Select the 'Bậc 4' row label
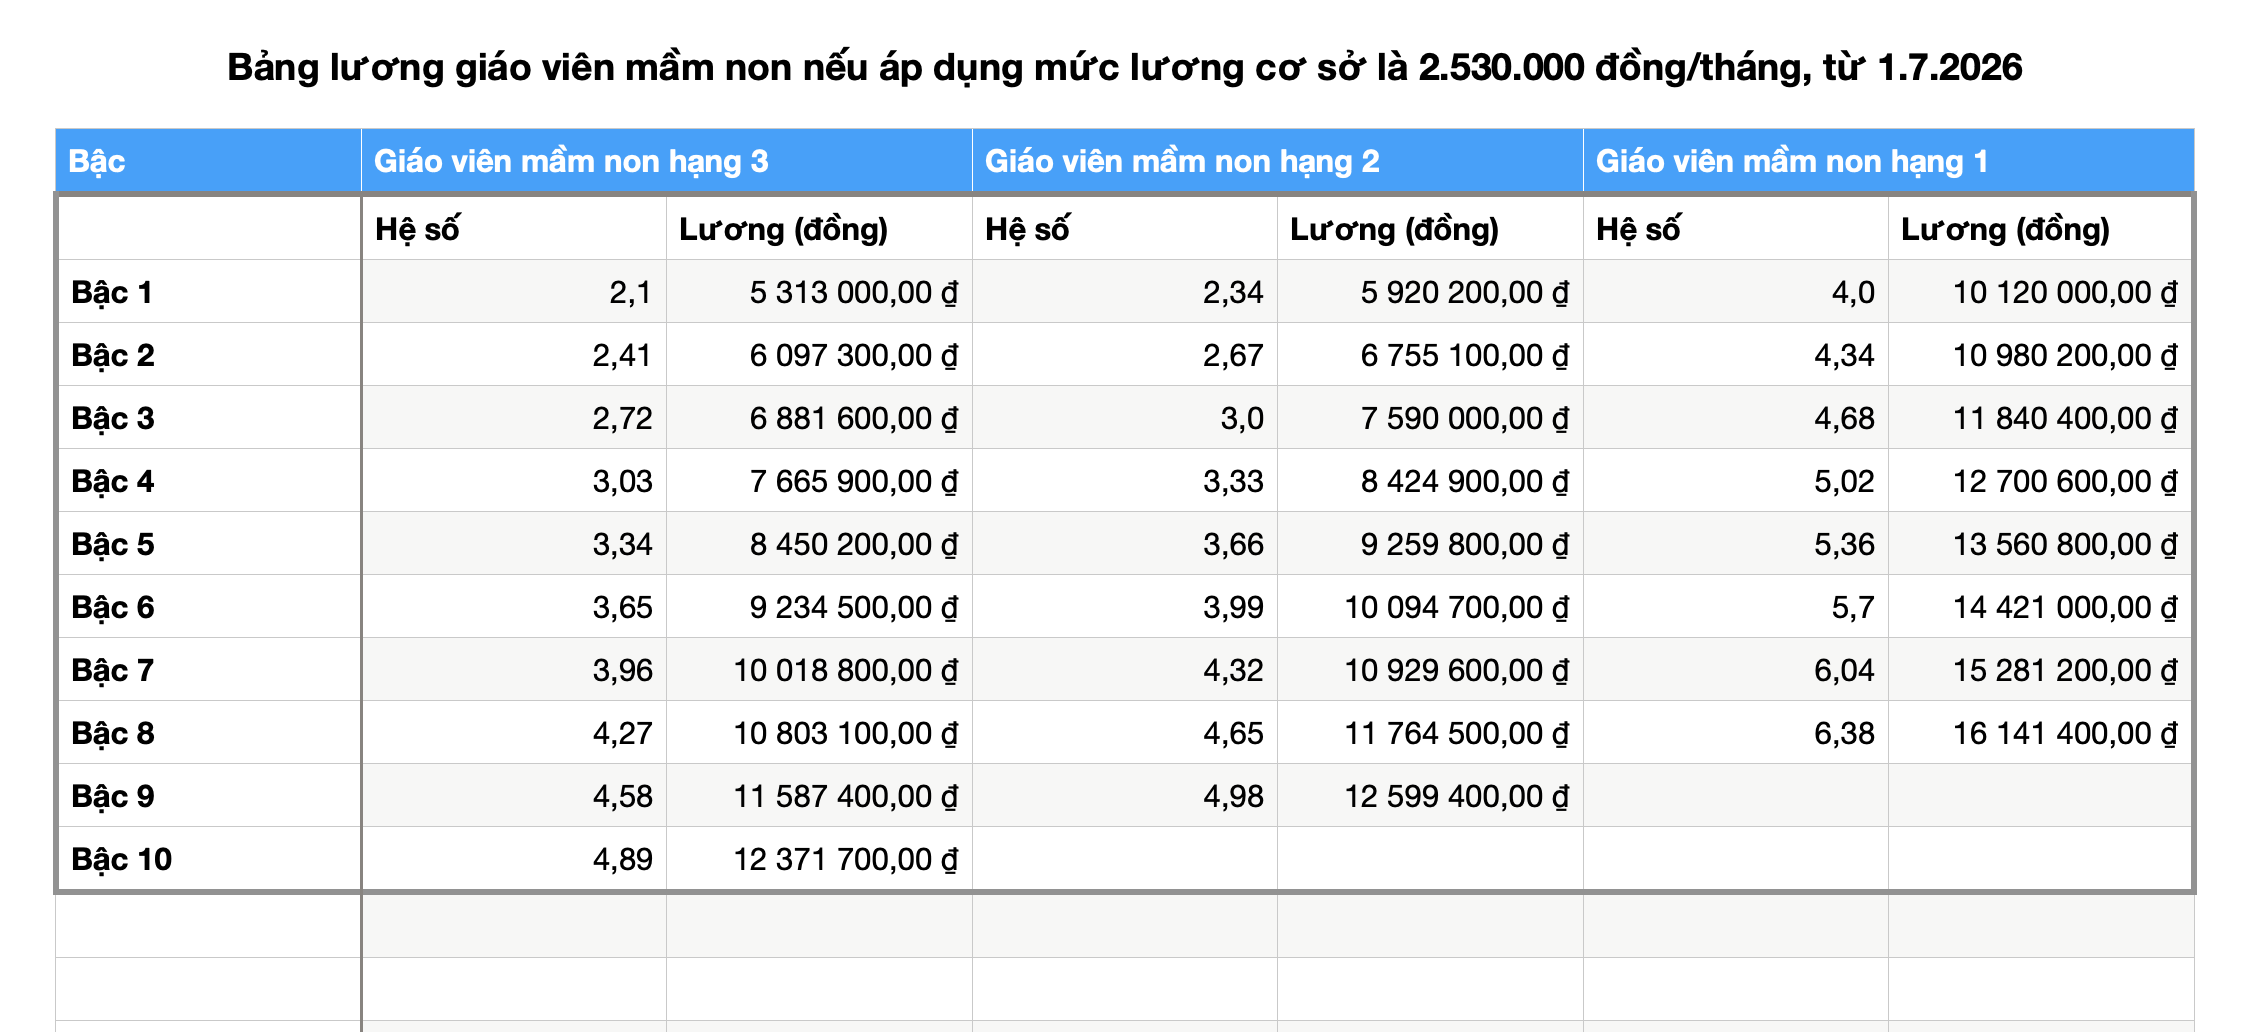 pos(209,481)
